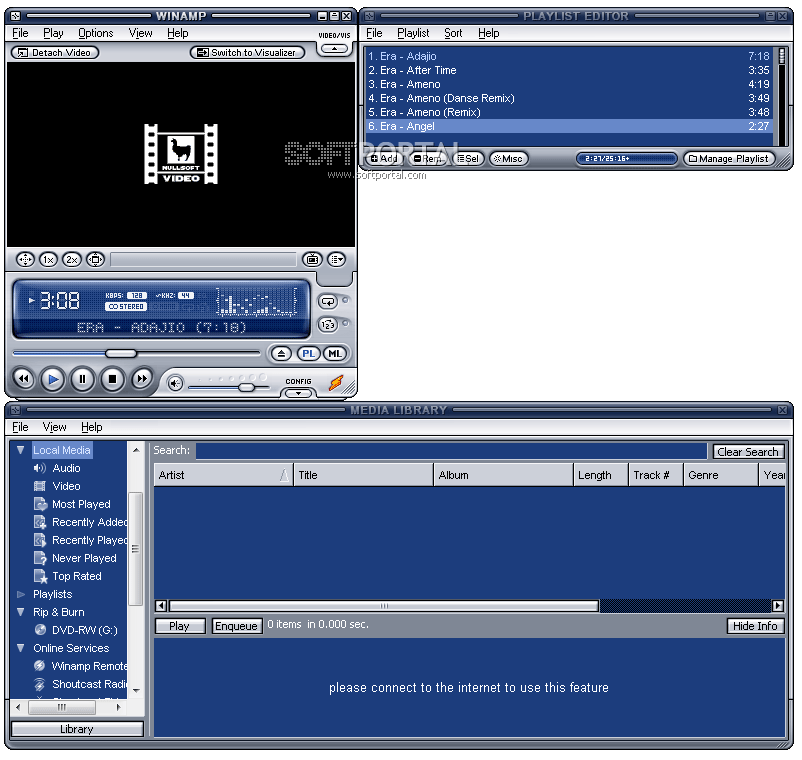The height and width of the screenshot is (760, 802).
Task: Expand the Playlists tree node
Action: coord(21,594)
